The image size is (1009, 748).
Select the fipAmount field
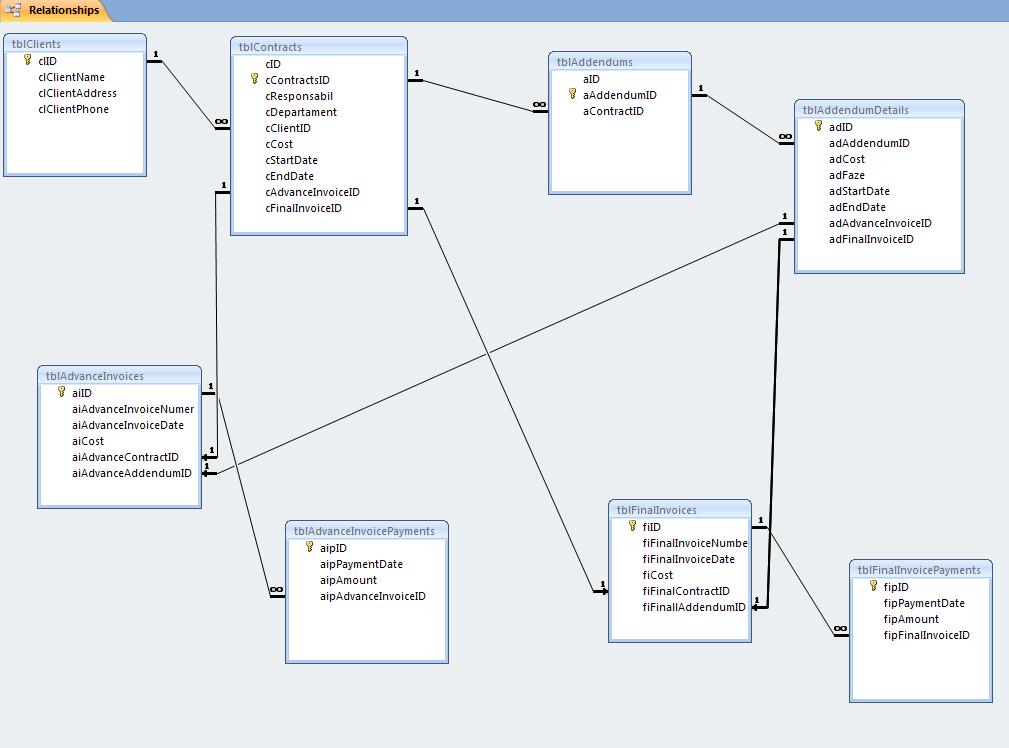[911, 619]
